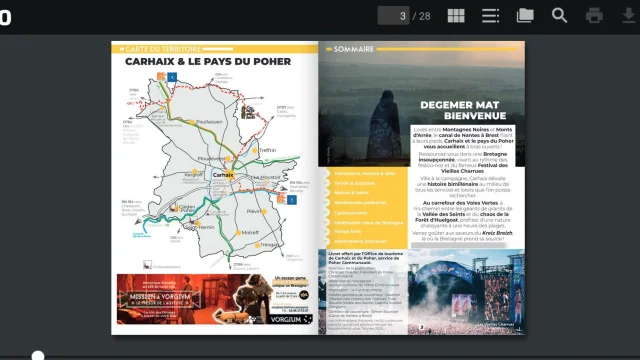Open the table of contents list

tap(490, 16)
